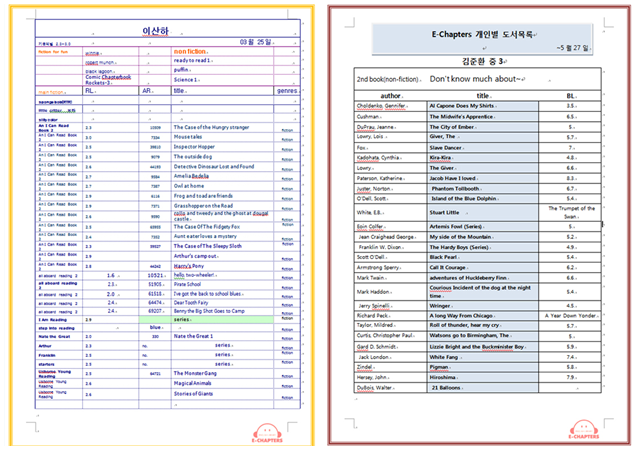The width and height of the screenshot is (640, 450).
Task: Click the 'Kira-Kira' title
Action: point(440,158)
